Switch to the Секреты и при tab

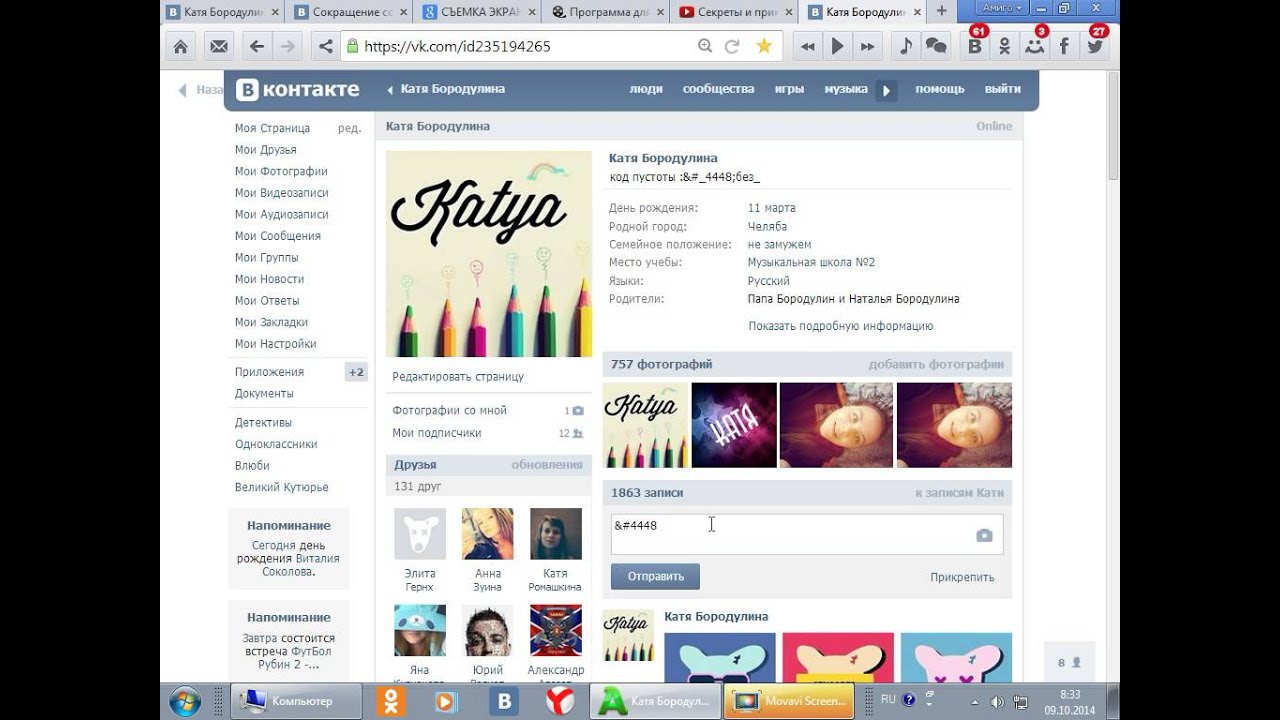tap(736, 12)
